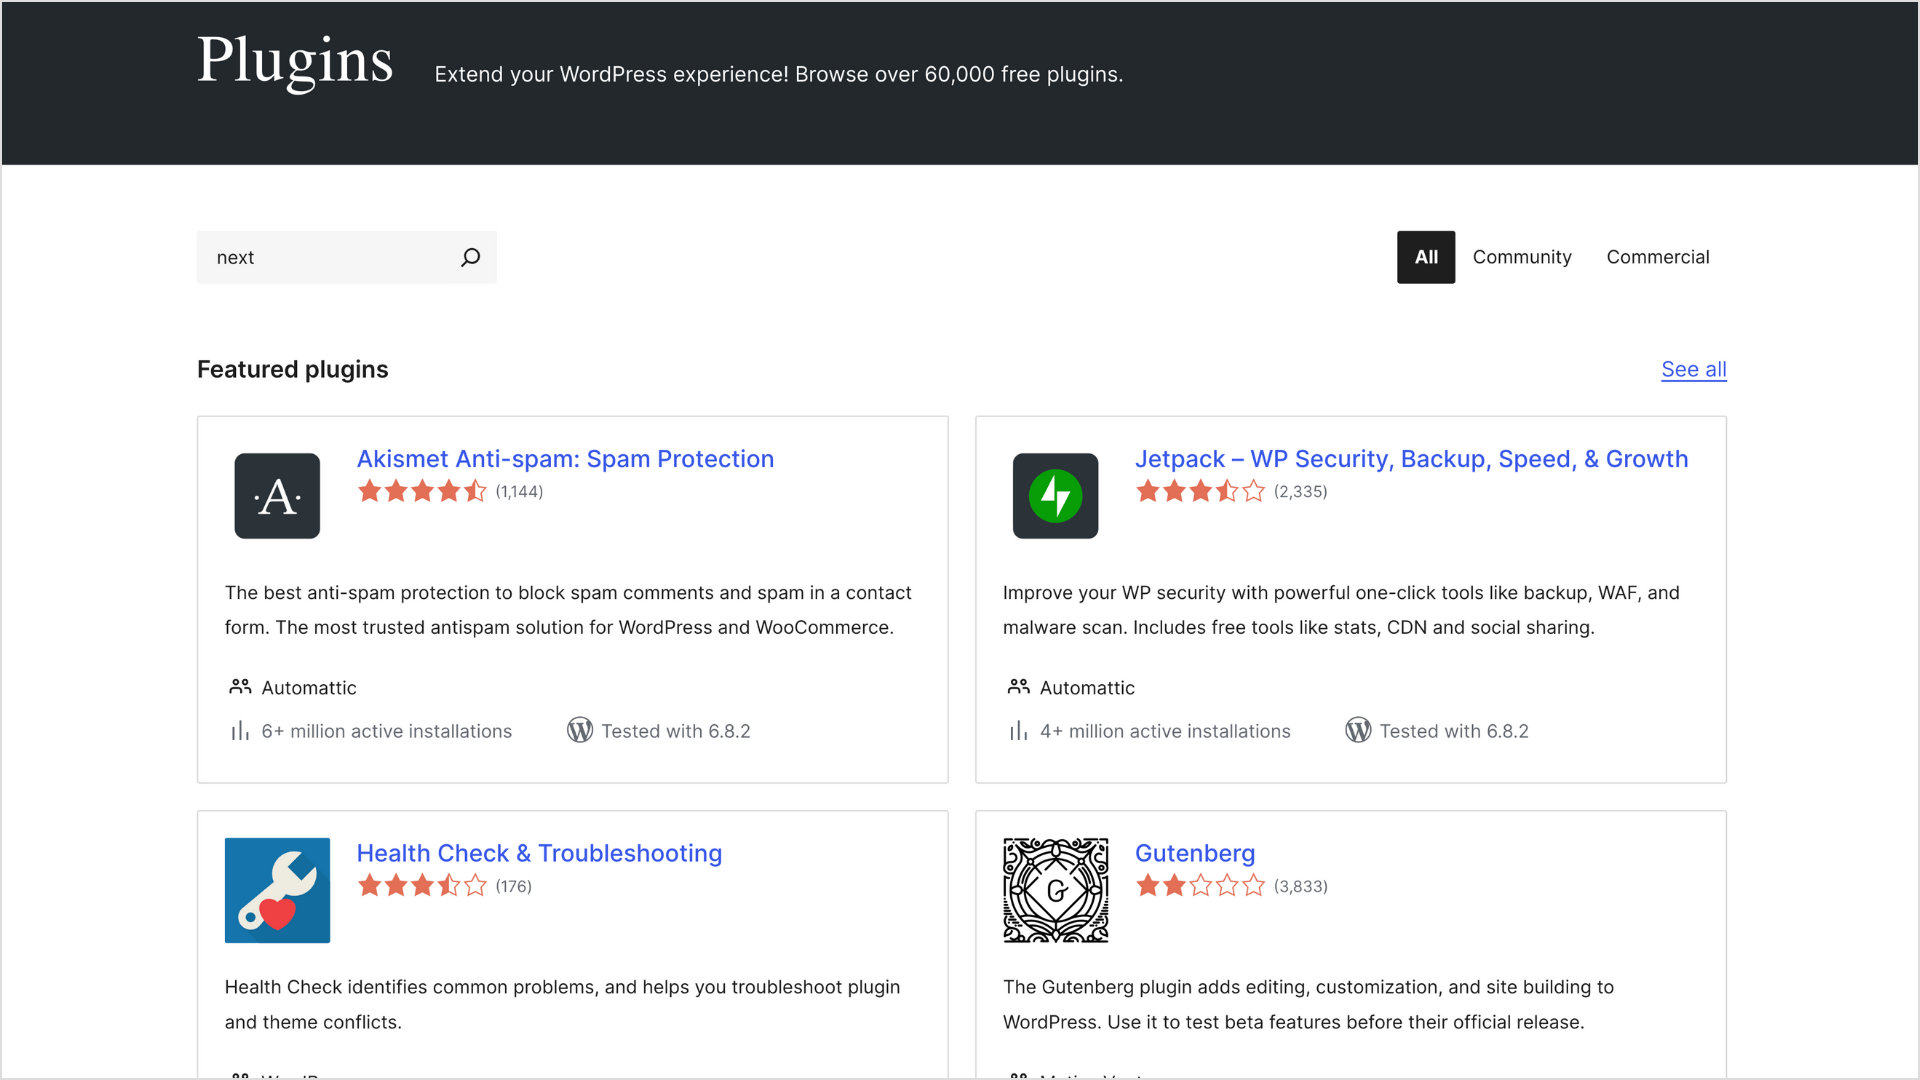The width and height of the screenshot is (1920, 1080).
Task: Open the Health Check & Troubleshooting link
Action: 539,853
